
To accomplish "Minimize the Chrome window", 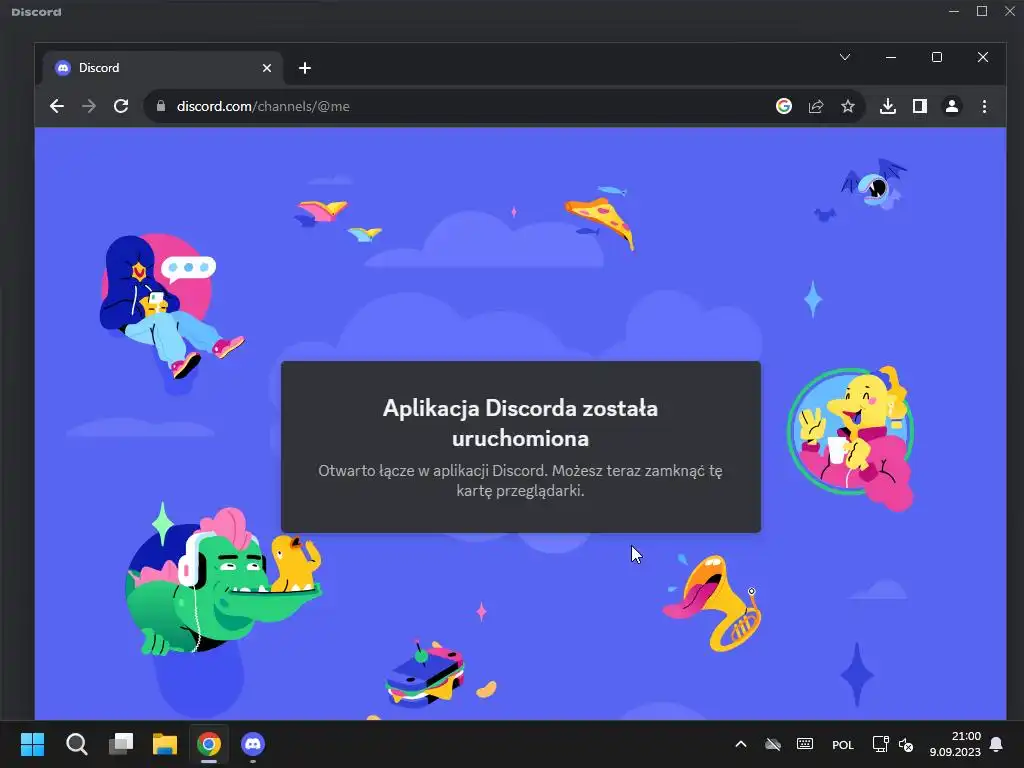I will (x=891, y=57).
